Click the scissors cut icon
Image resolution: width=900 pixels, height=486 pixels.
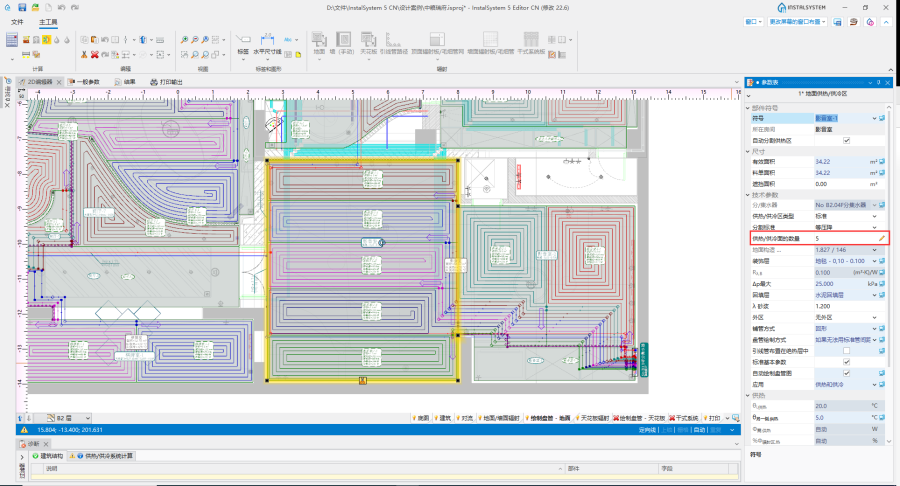tap(83, 54)
